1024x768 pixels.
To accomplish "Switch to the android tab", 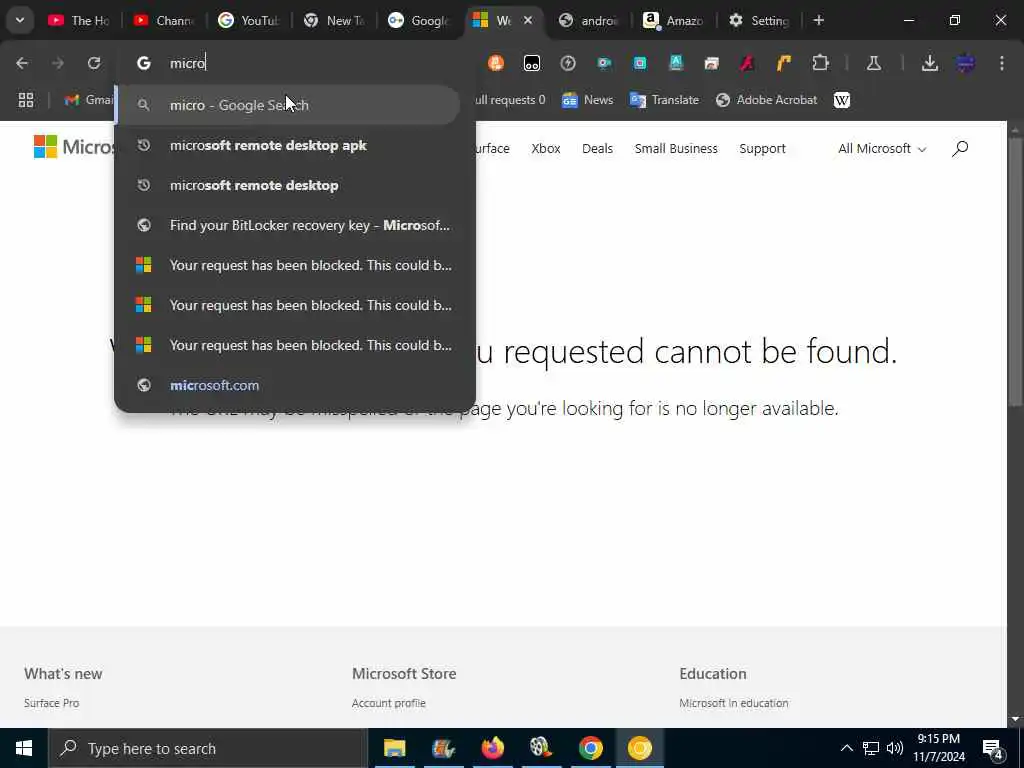I will point(588,20).
